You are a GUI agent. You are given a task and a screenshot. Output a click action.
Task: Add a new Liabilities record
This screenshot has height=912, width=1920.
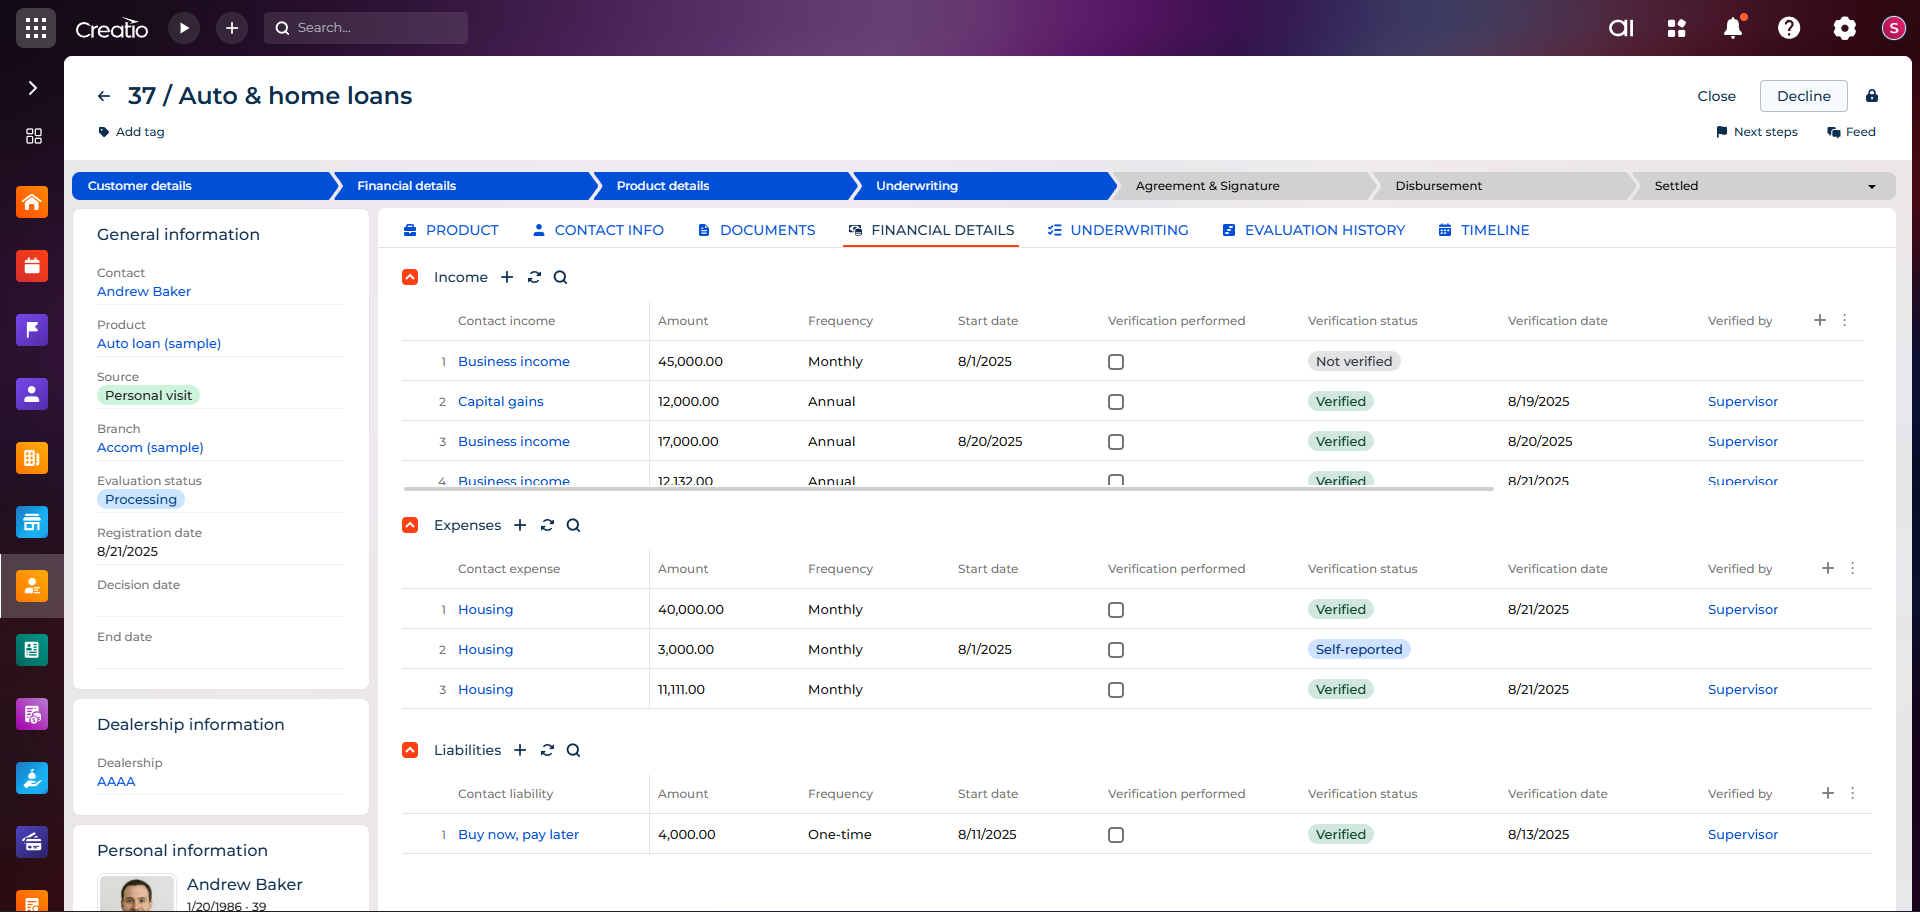pyautogui.click(x=520, y=750)
